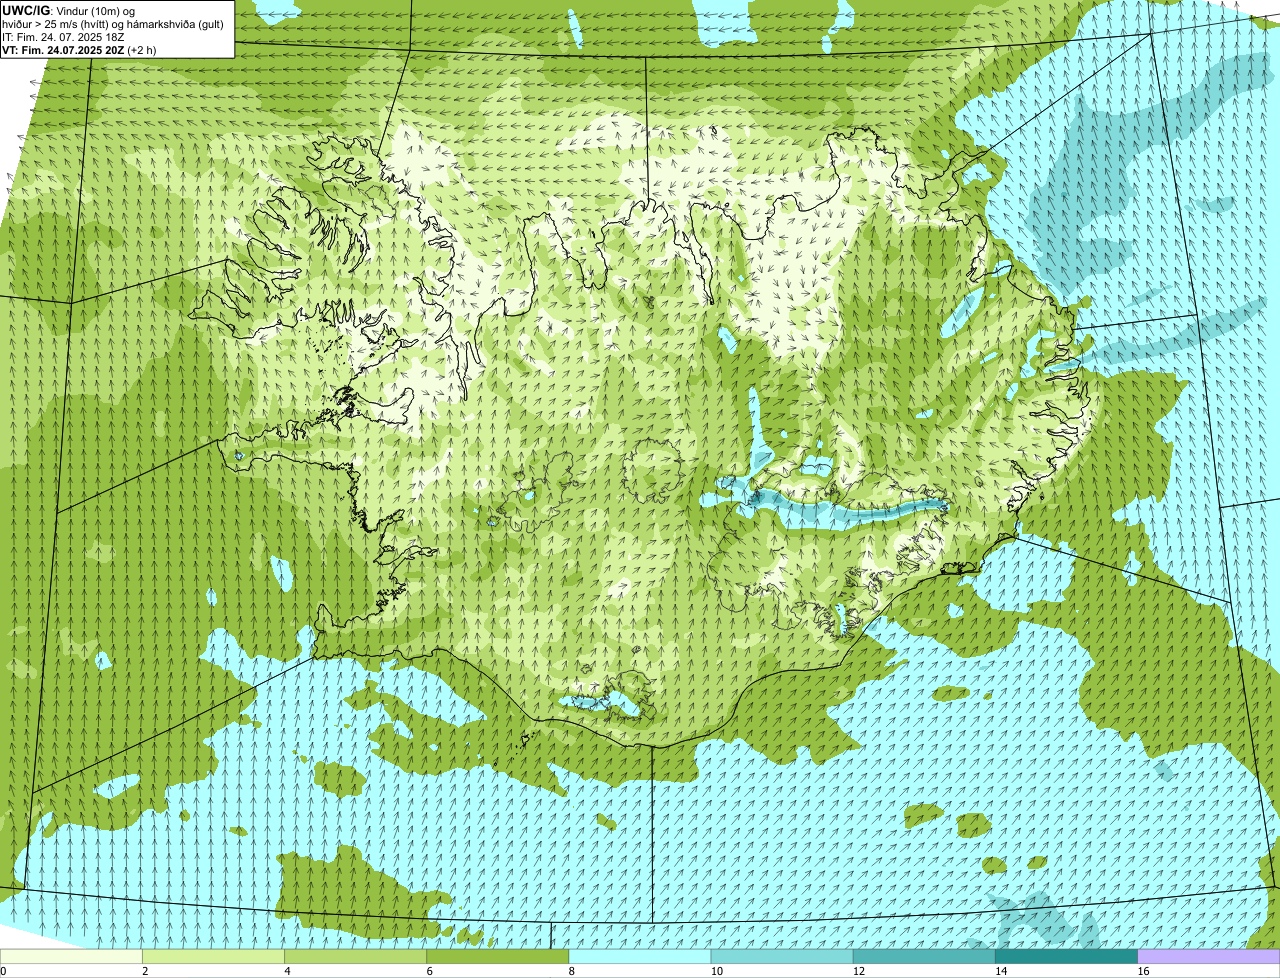
Task: Select the '12' tick label on the scale
Action: tap(859, 971)
